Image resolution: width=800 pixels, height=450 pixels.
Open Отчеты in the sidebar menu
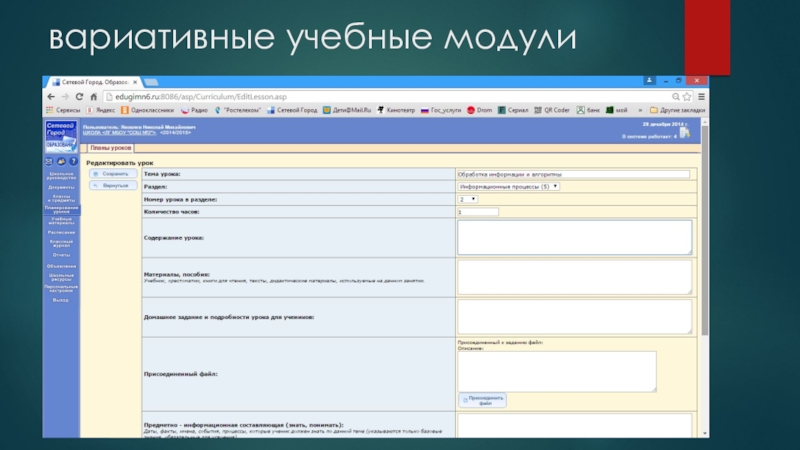[x=61, y=255]
